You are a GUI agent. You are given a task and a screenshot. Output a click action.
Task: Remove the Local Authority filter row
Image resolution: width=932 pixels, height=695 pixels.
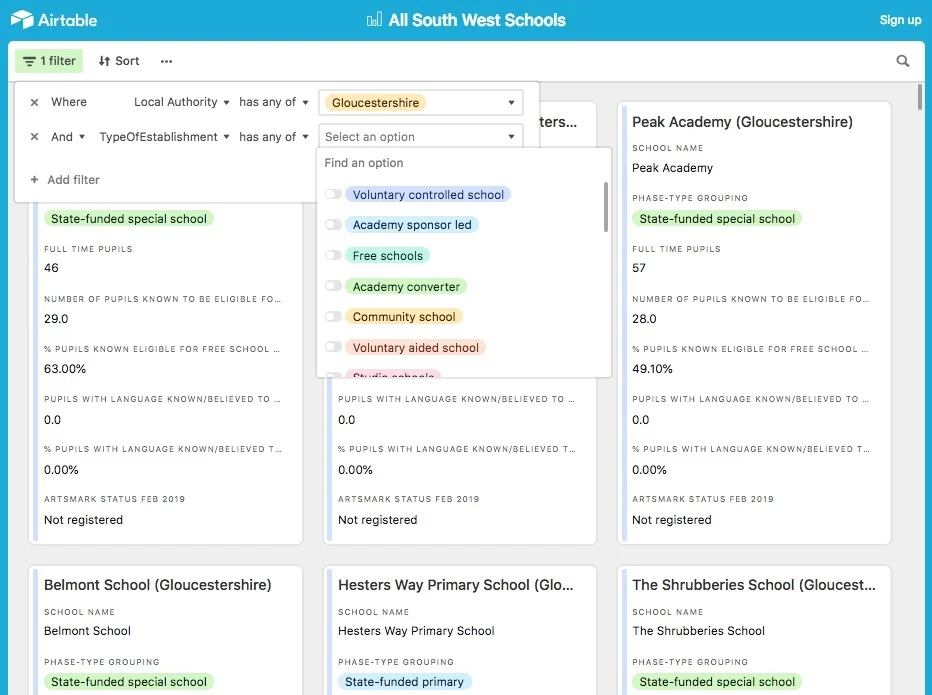(x=34, y=102)
